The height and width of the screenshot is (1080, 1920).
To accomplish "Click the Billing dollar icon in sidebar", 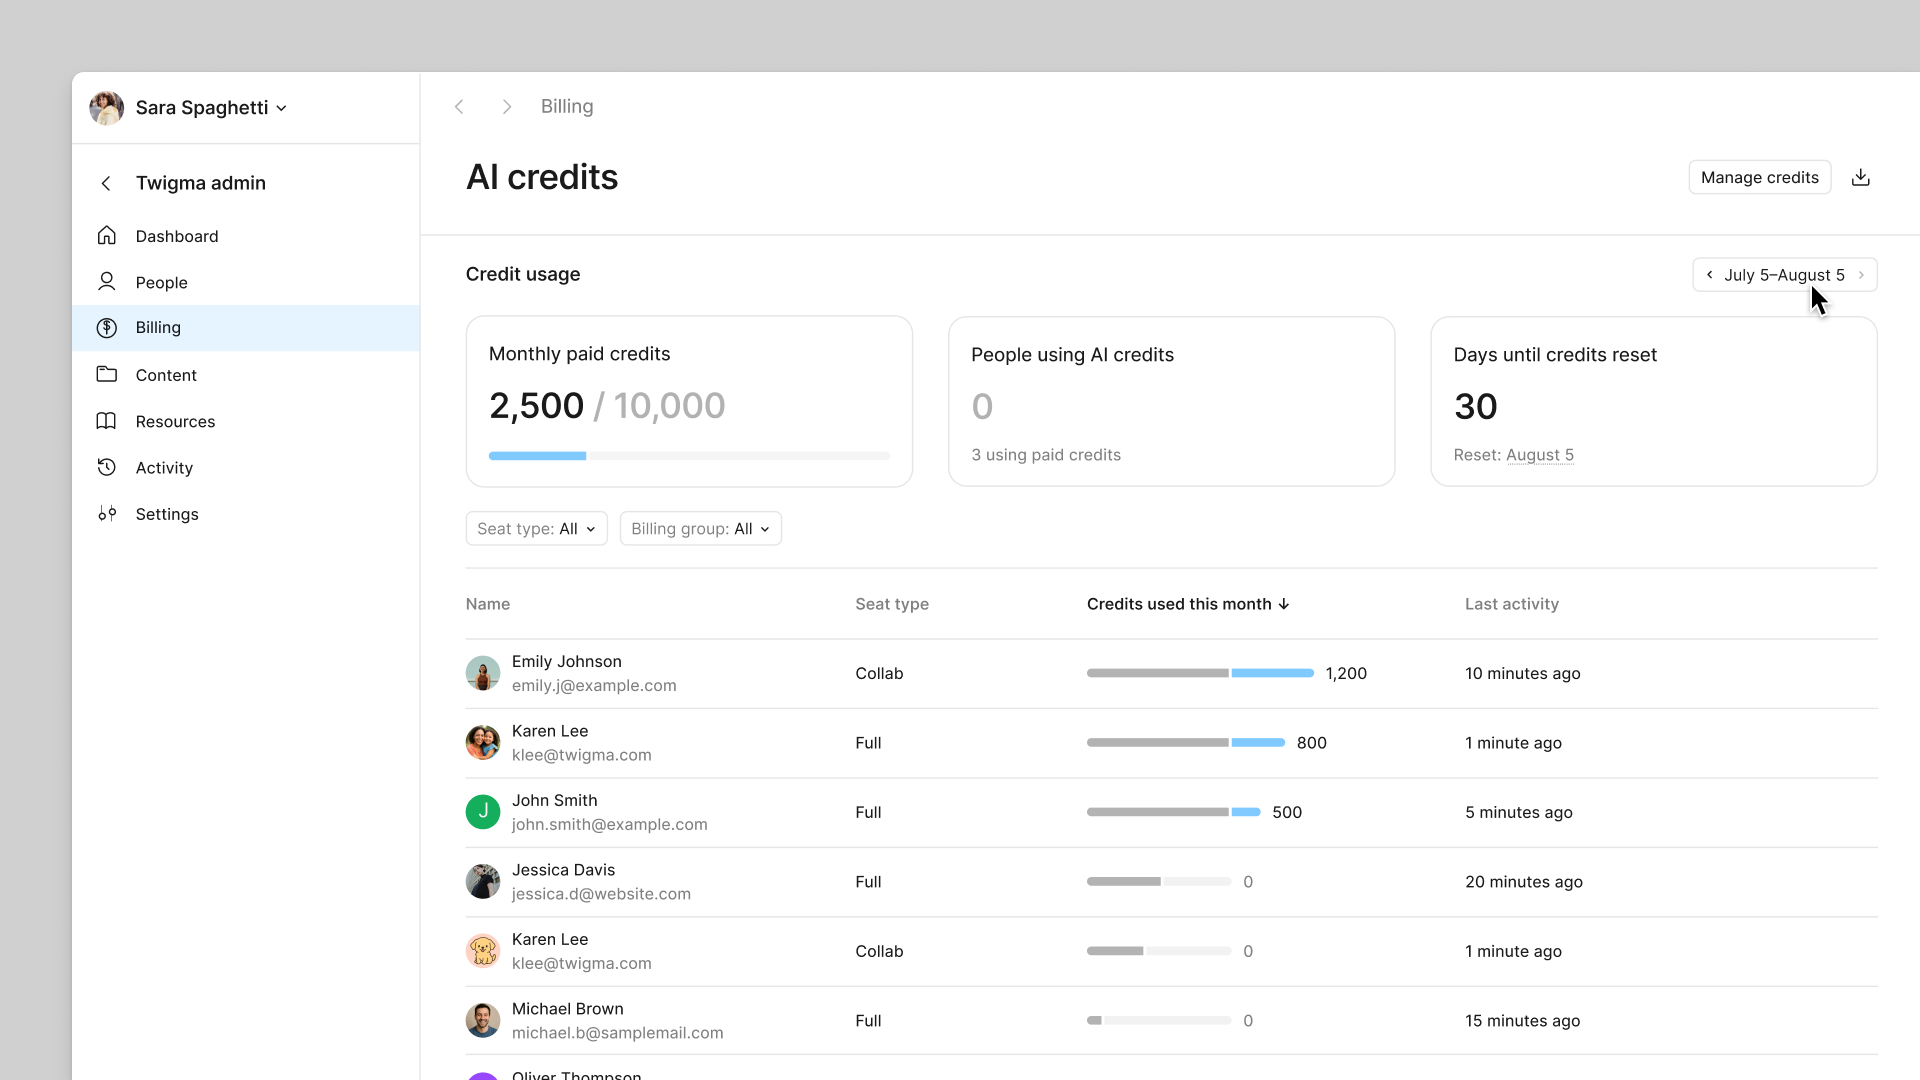I will [x=106, y=327].
